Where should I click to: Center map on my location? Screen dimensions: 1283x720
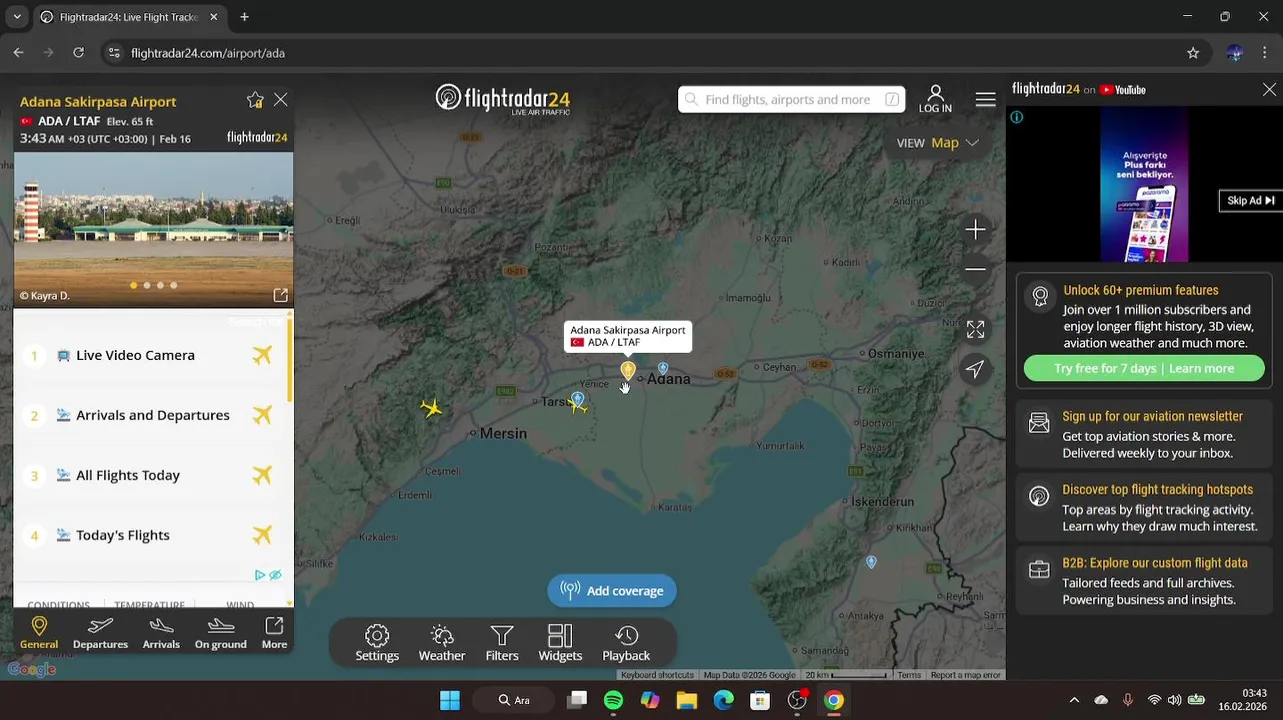[975, 369]
